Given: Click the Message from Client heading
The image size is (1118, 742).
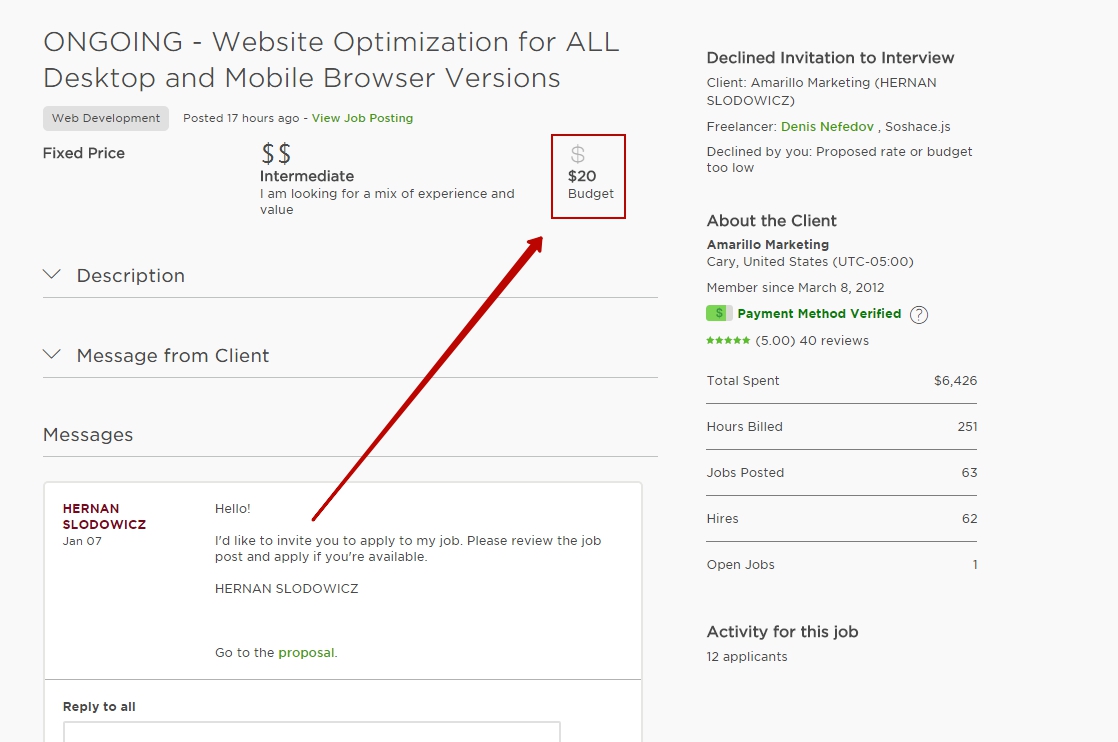Looking at the screenshot, I should tap(173, 356).
